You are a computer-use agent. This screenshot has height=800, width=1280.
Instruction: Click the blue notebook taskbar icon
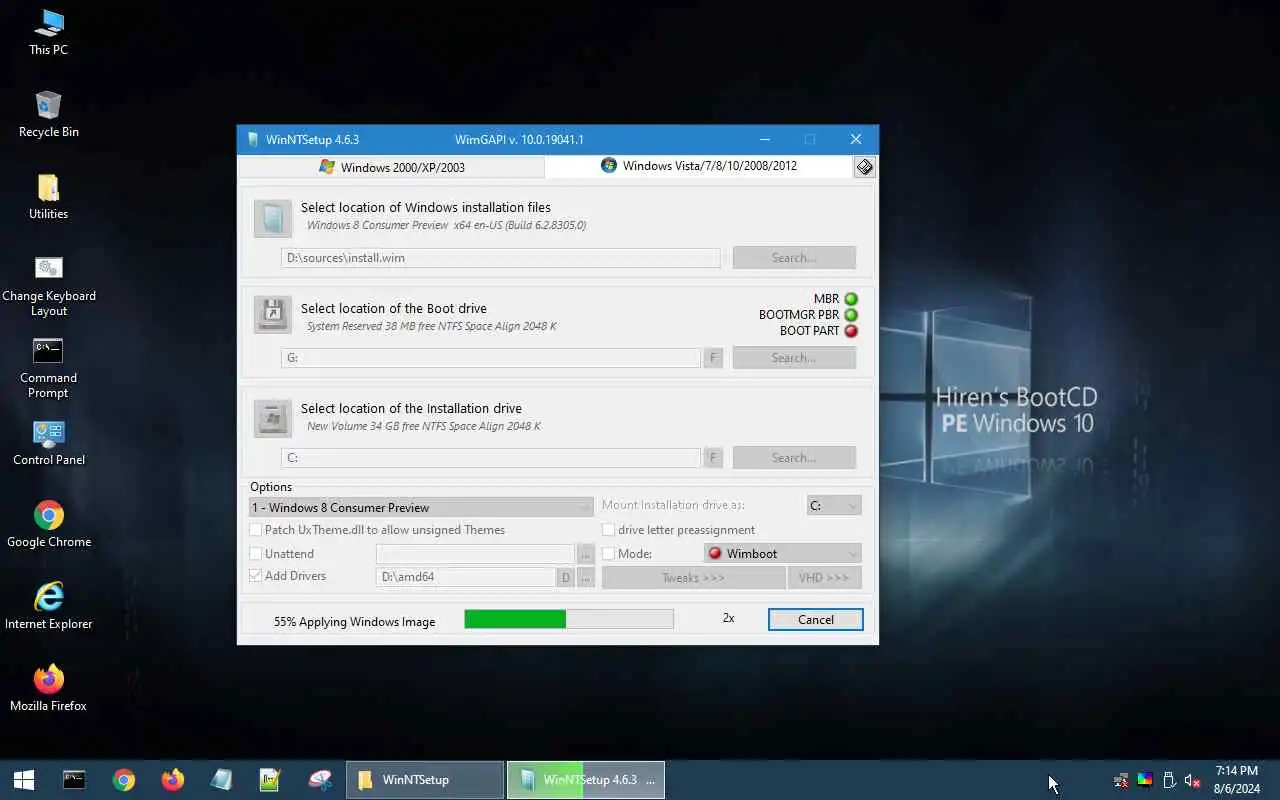pos(222,780)
